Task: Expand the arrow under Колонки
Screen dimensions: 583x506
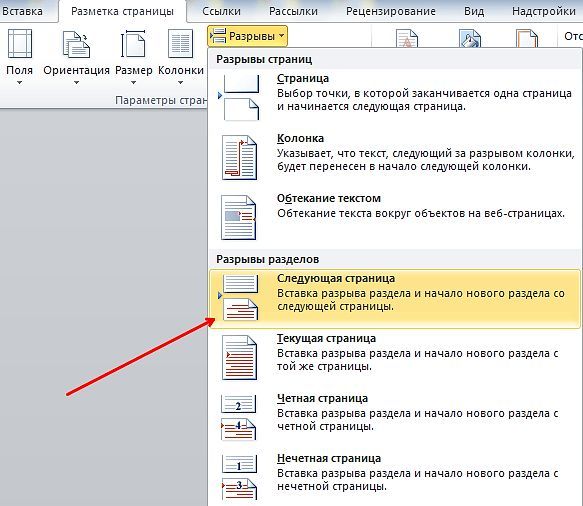Action: (180, 83)
